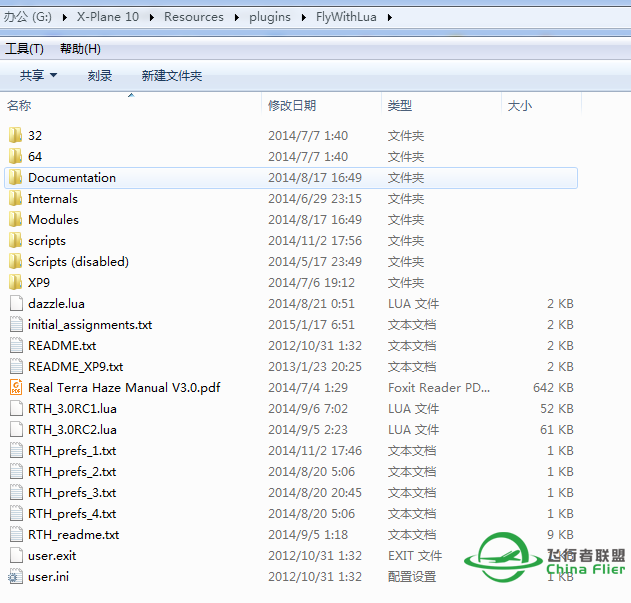Click the initial_assignments.txt file icon

[16, 324]
